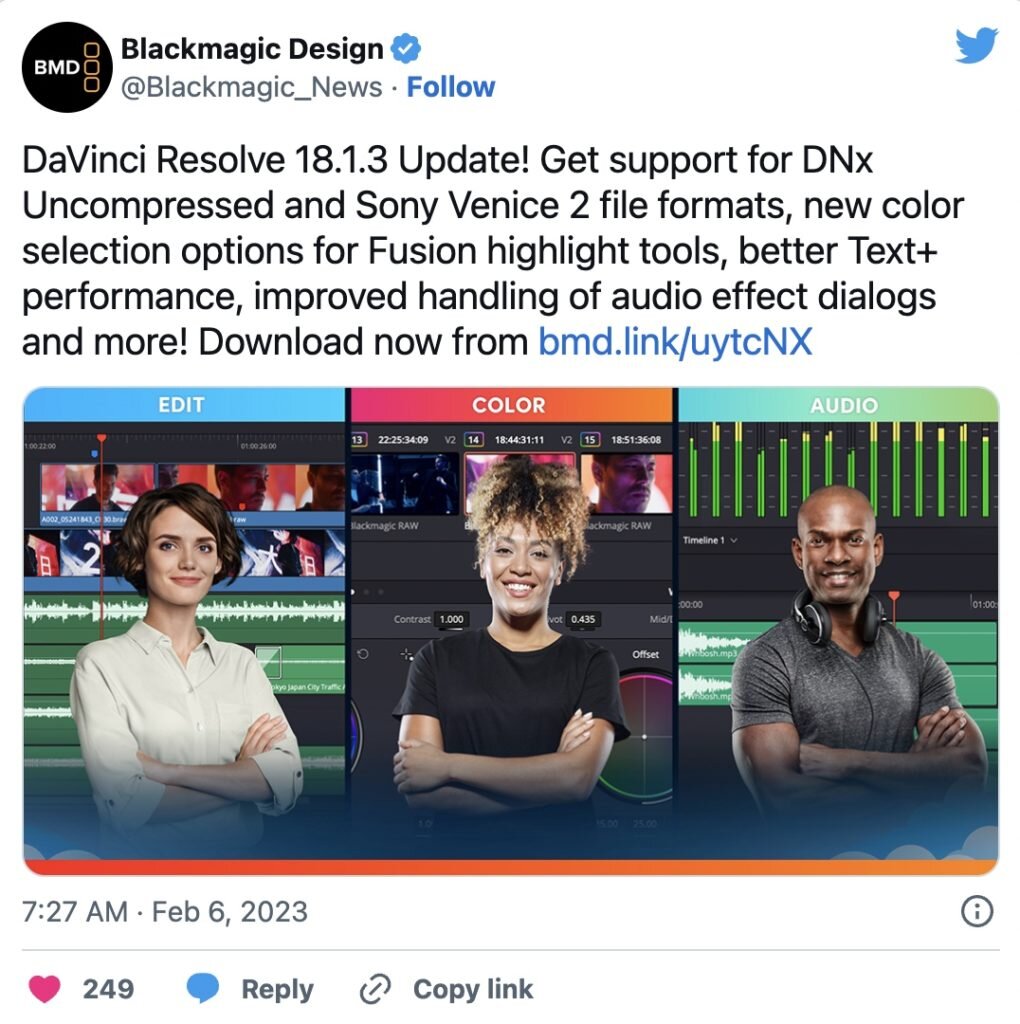
Task: Click the blue verified checkmark badge
Action: pos(406,49)
